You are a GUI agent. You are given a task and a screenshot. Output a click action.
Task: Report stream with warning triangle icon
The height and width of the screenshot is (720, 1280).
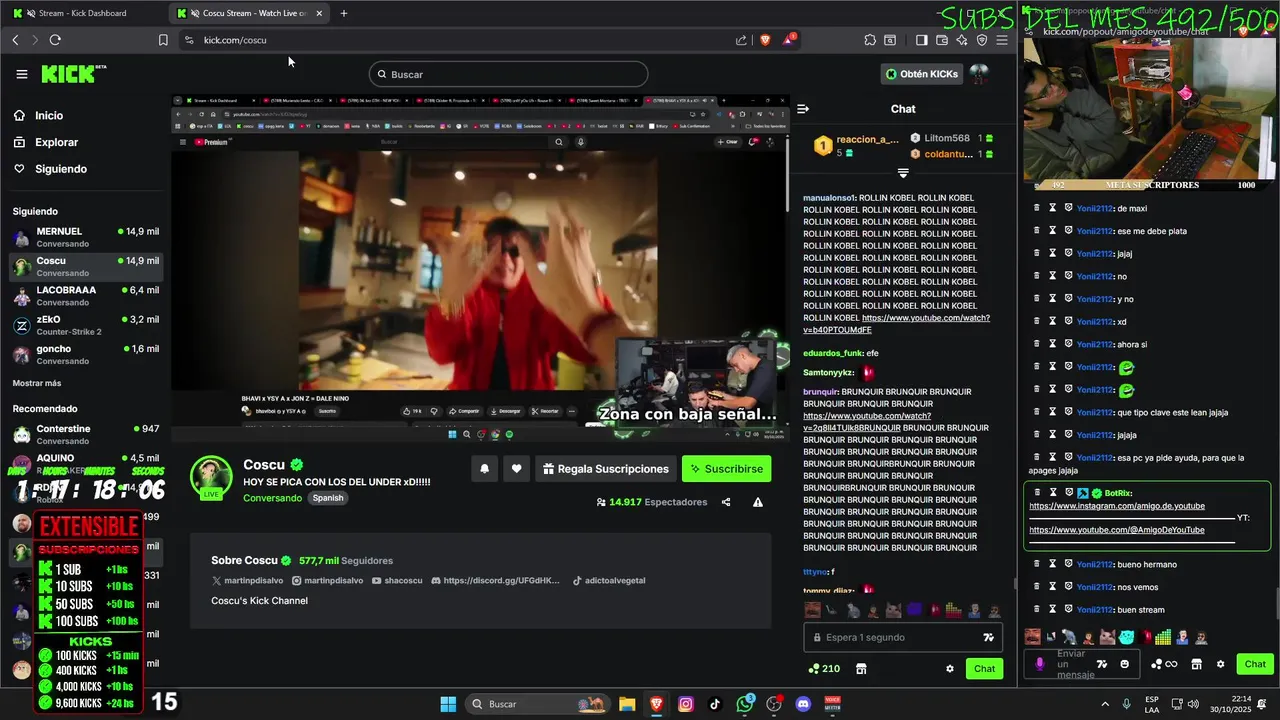pyautogui.click(x=758, y=502)
